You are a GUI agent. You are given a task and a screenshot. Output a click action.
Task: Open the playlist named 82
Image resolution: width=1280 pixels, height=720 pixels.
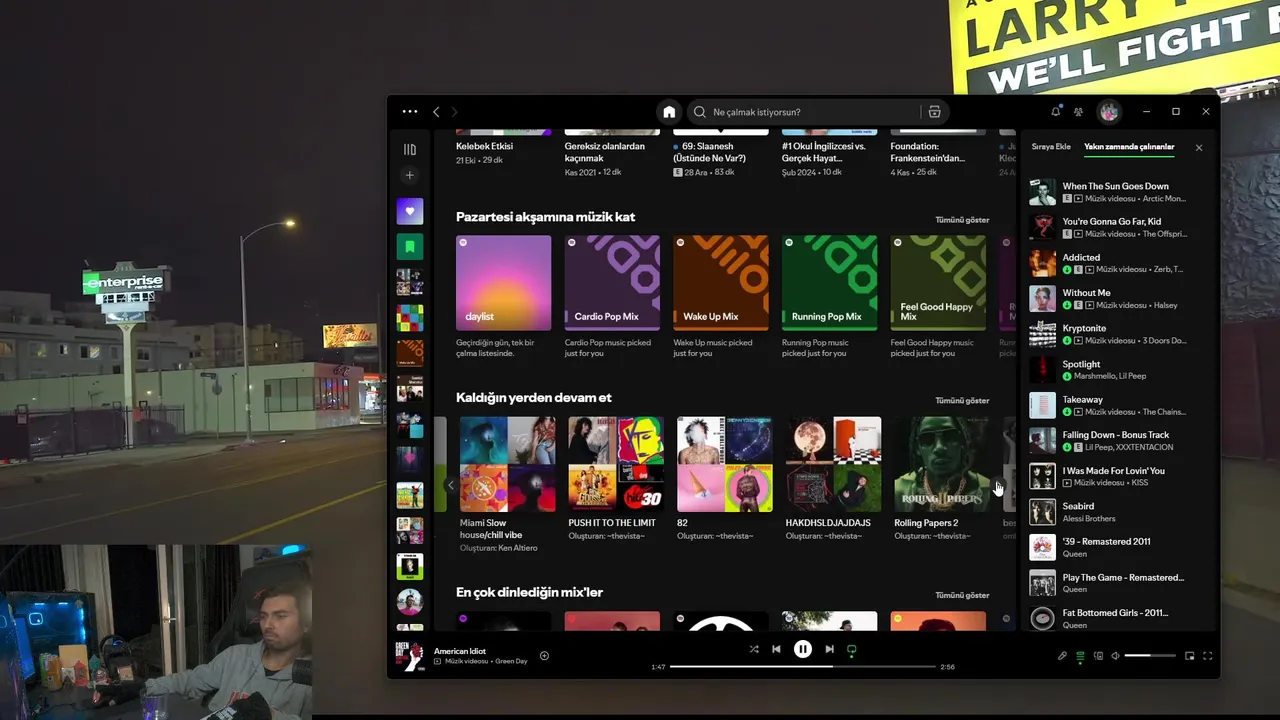coord(724,480)
